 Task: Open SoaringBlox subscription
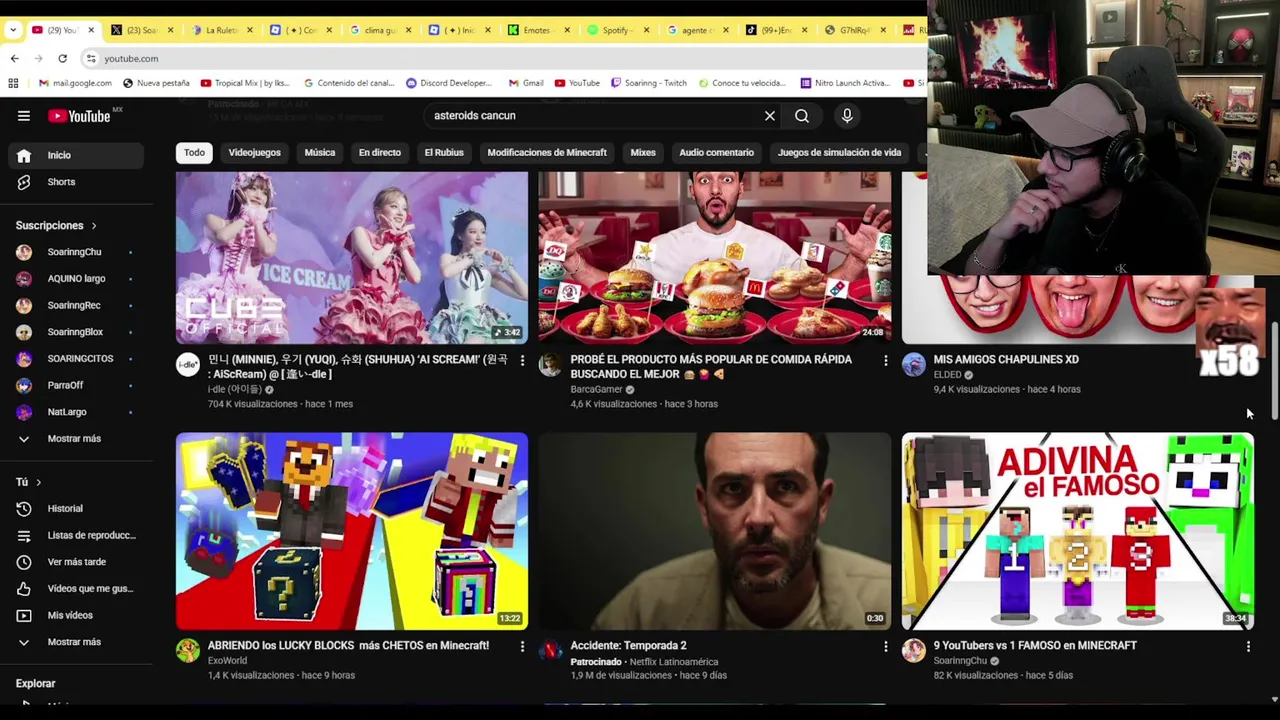[76, 332]
